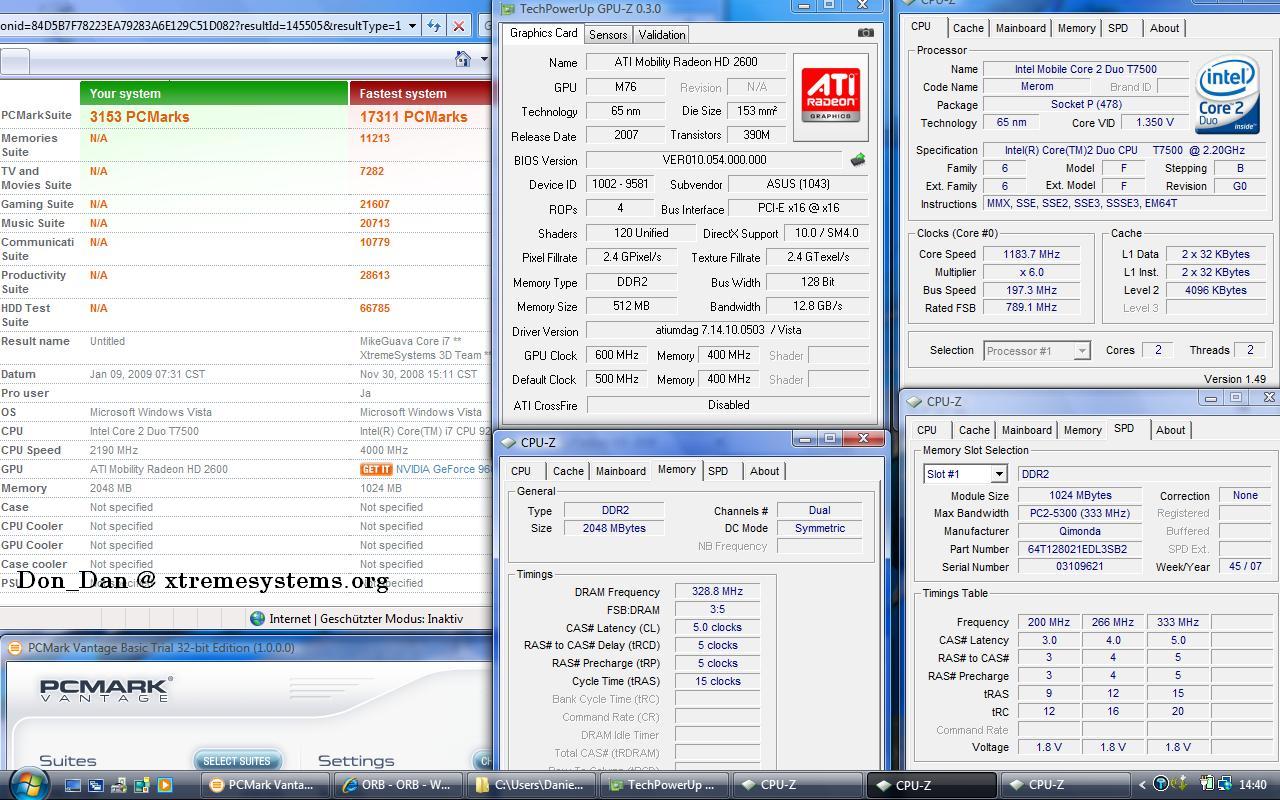Click the SELECT SUITES button in PCMark Vantage
This screenshot has height=800, width=1280.
pos(237,761)
